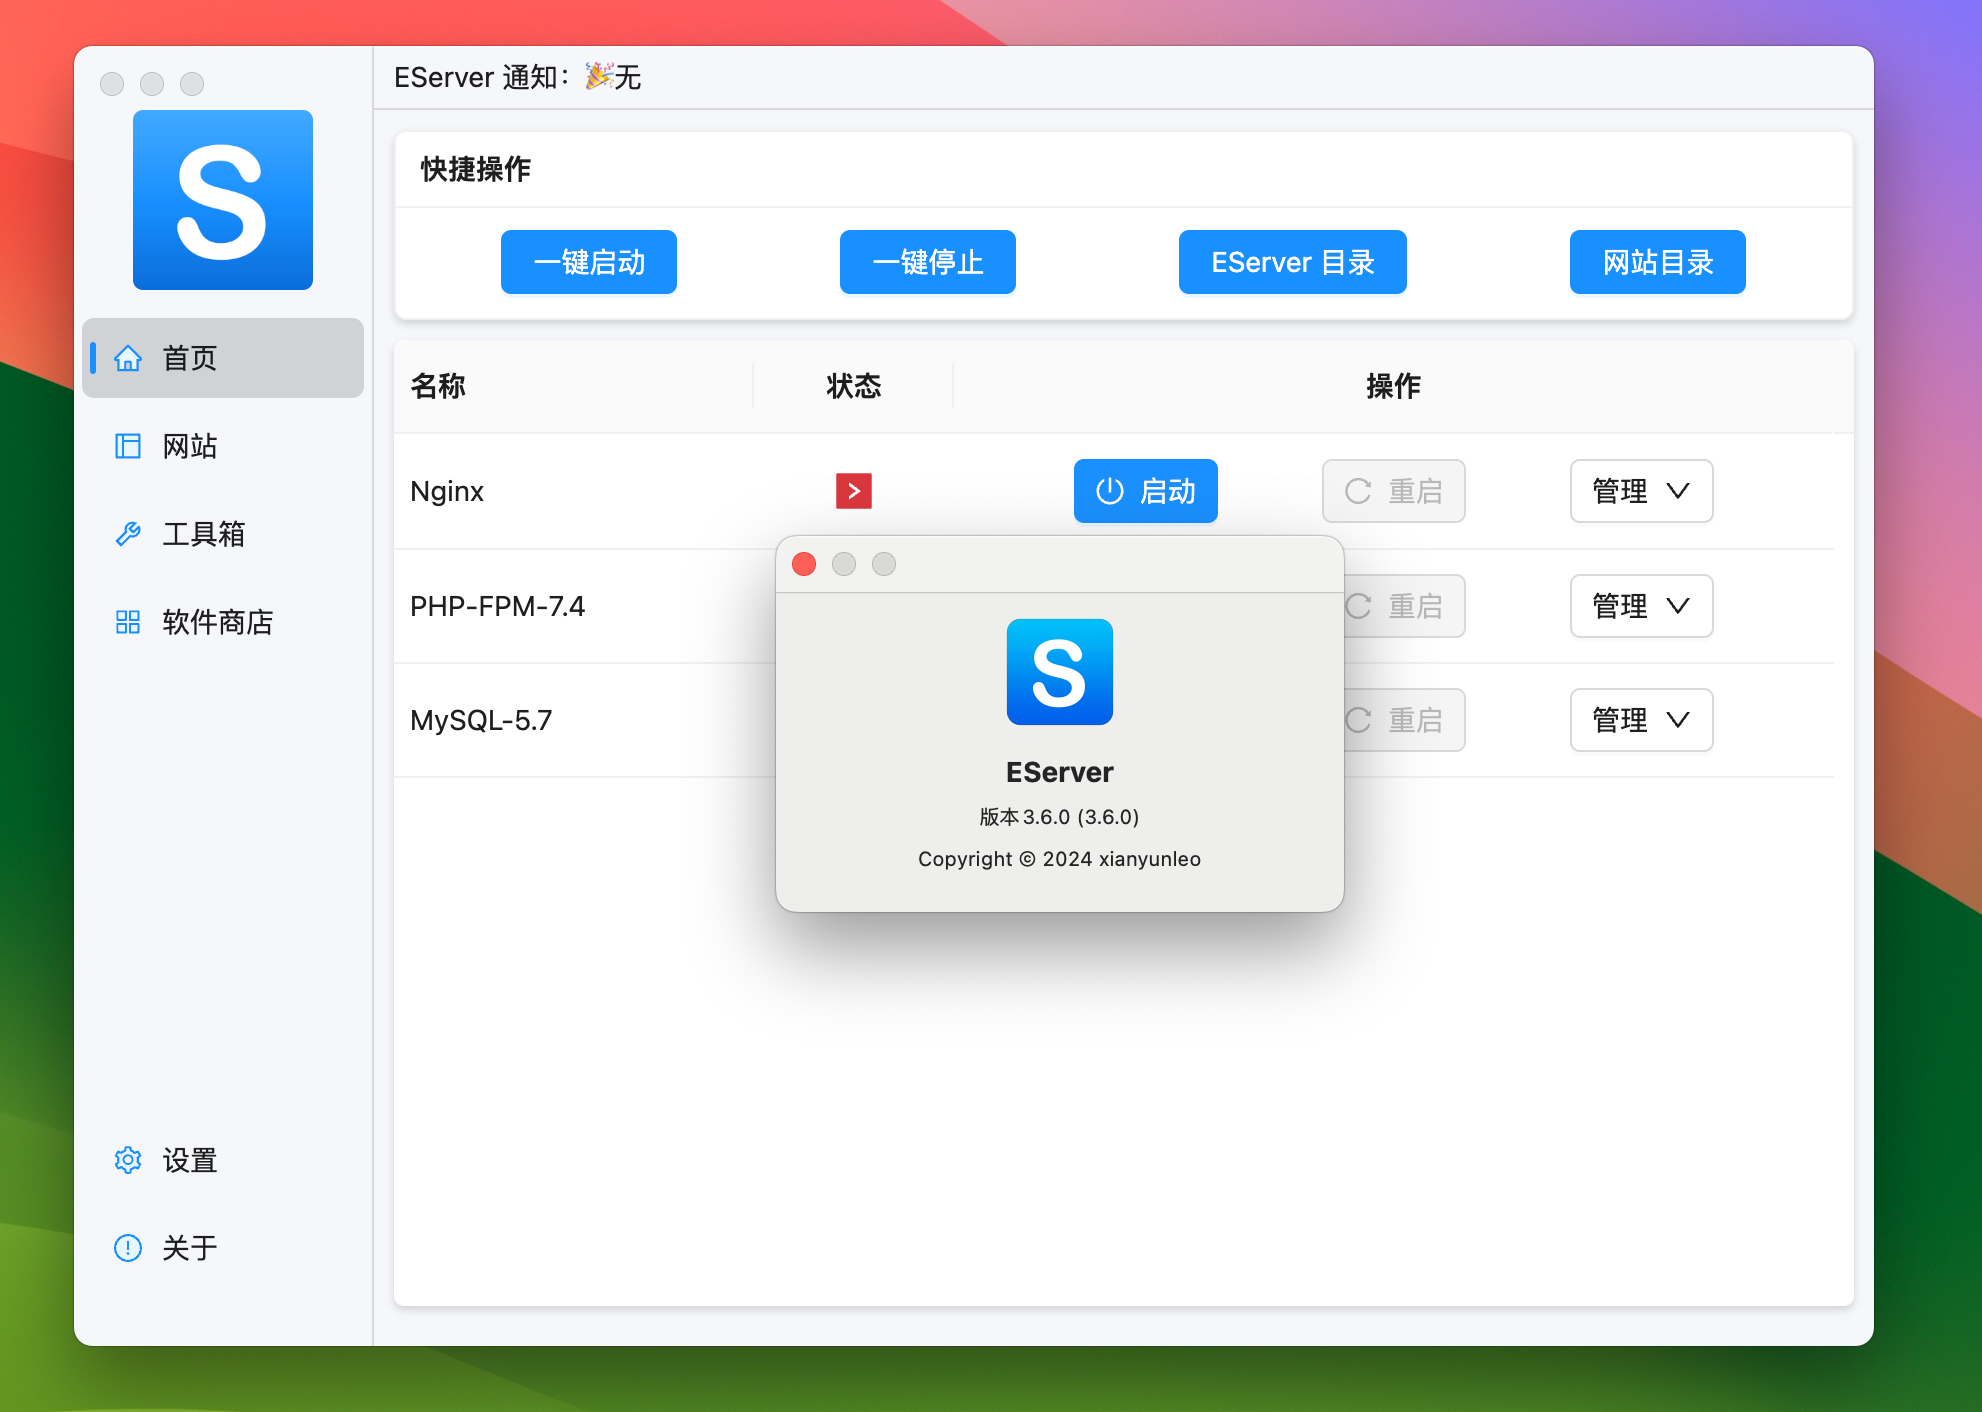Click the Nginx service name
The image size is (1982, 1412).
pyautogui.click(x=447, y=491)
